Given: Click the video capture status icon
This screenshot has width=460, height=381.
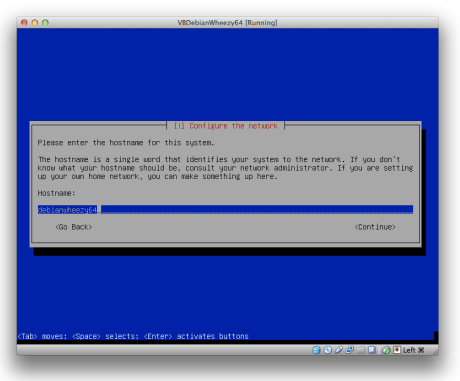Looking at the screenshot, I should coord(372,350).
